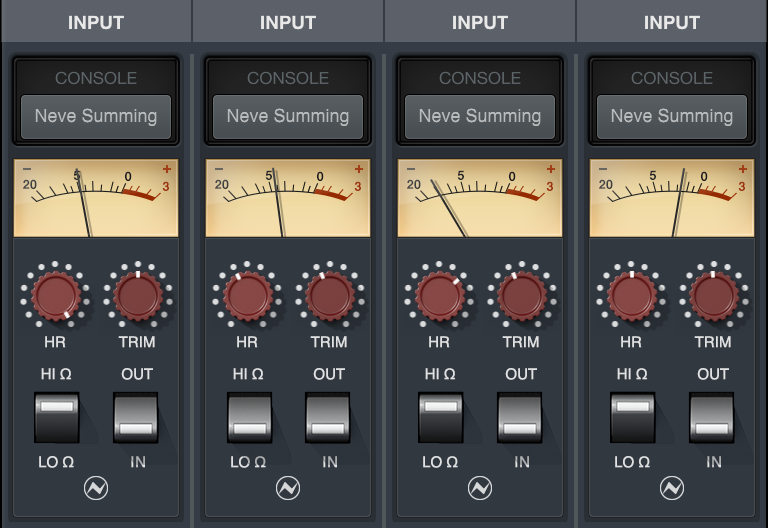Click the OUT label in fourth channel
The width and height of the screenshot is (768, 528).
(713, 374)
